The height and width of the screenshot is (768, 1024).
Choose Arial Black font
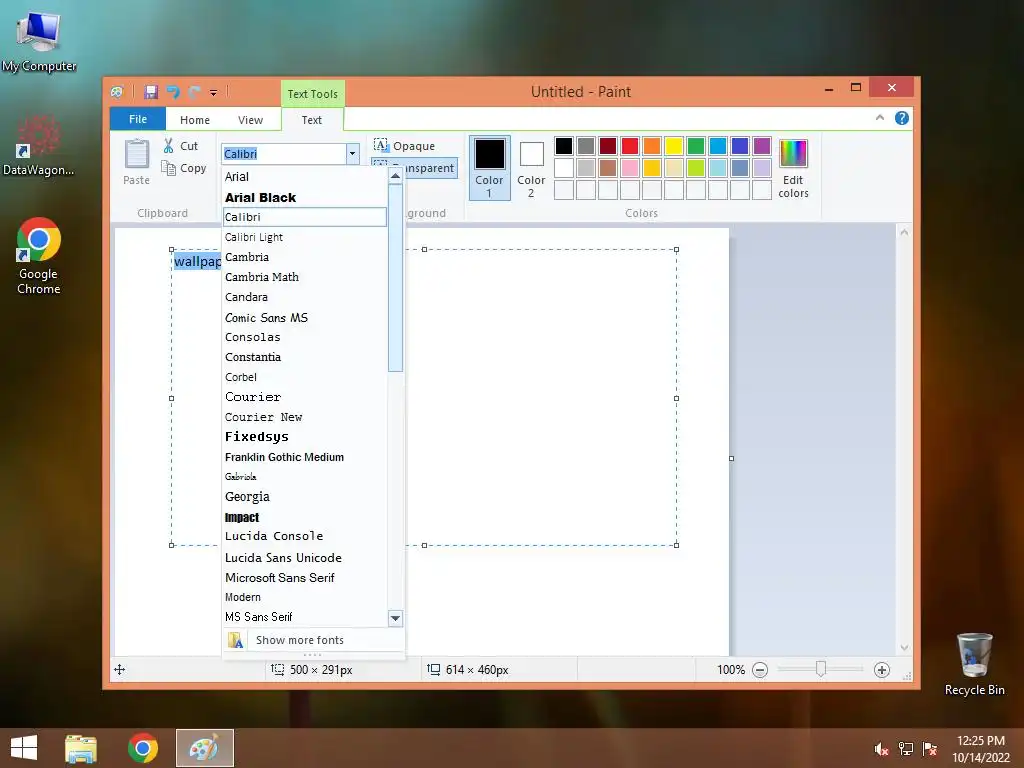pyautogui.click(x=305, y=197)
